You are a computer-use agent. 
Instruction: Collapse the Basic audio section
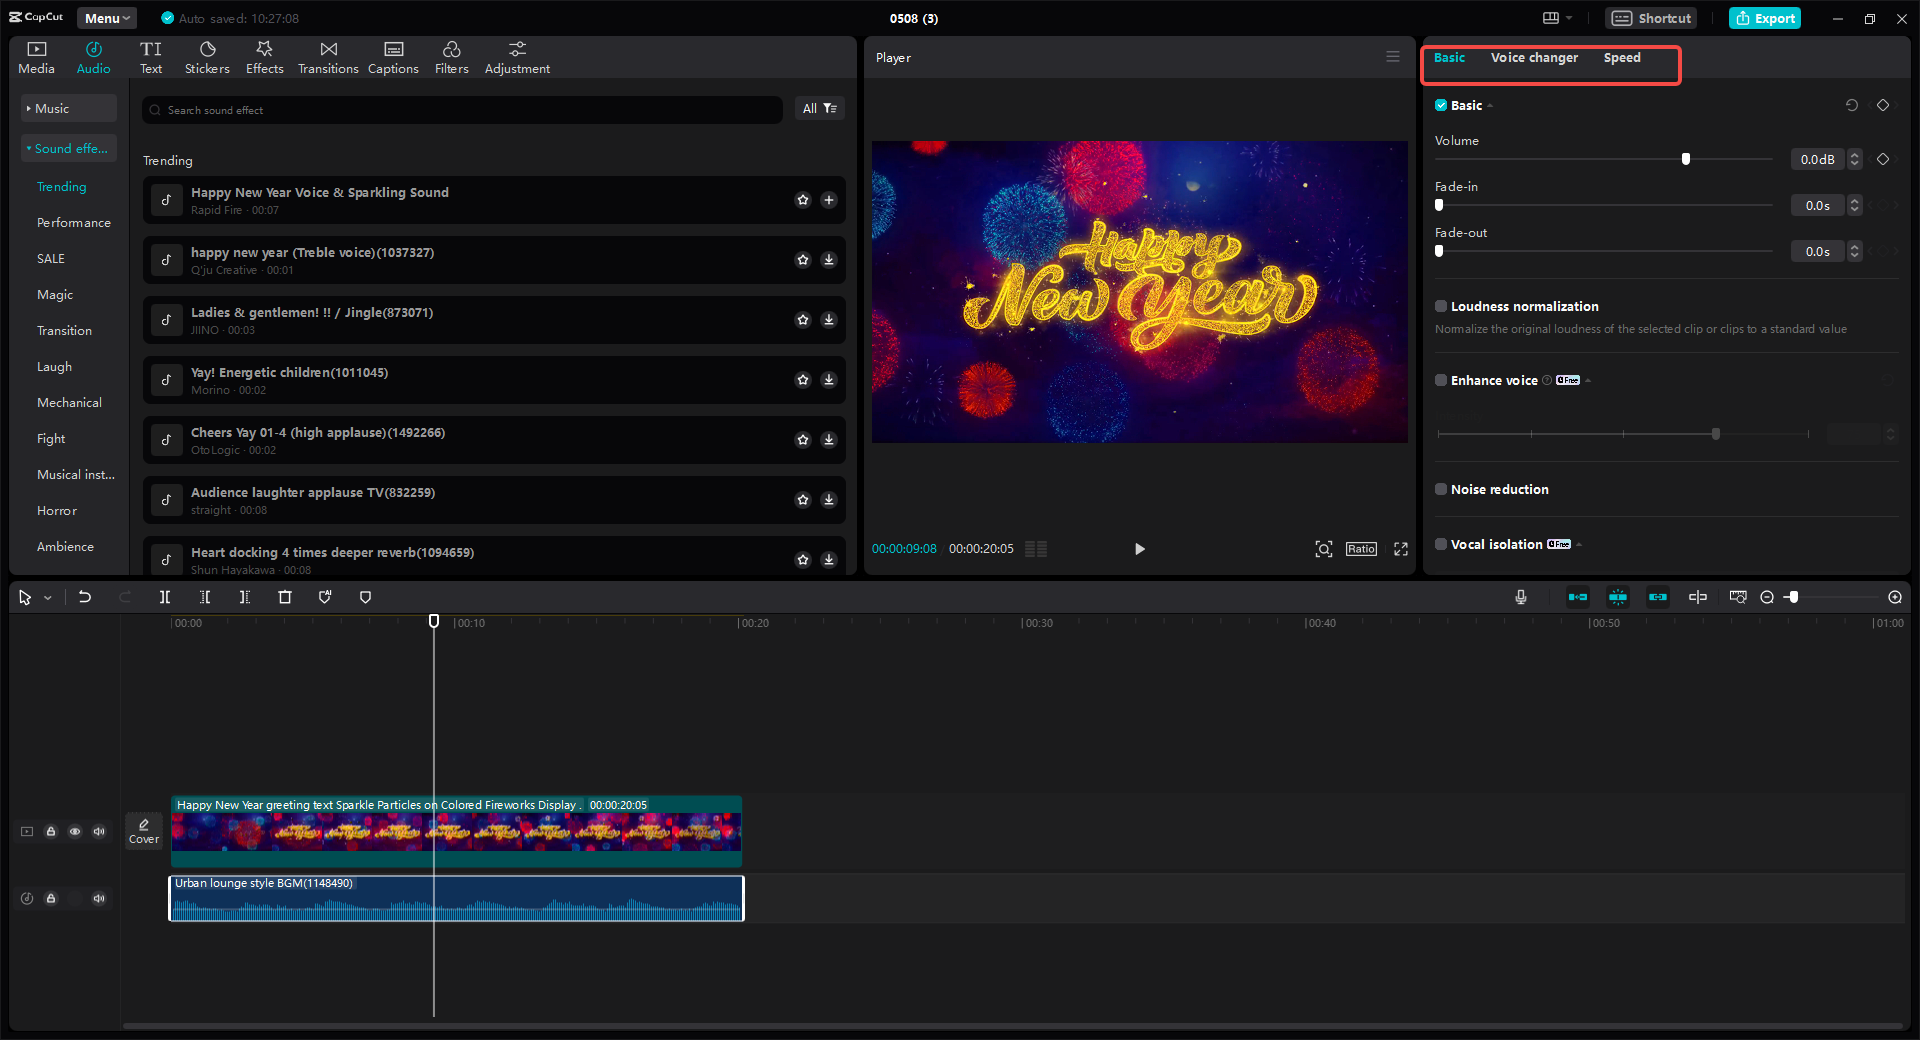tap(1489, 105)
